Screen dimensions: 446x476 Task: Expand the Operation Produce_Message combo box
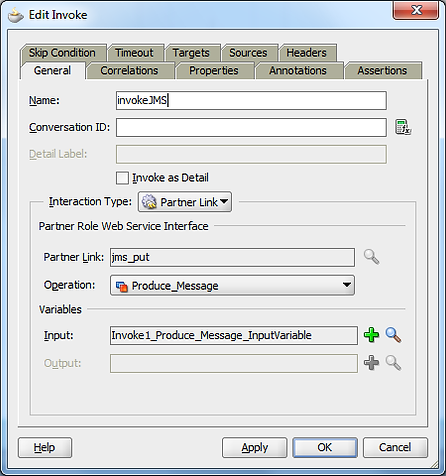coord(232,285)
